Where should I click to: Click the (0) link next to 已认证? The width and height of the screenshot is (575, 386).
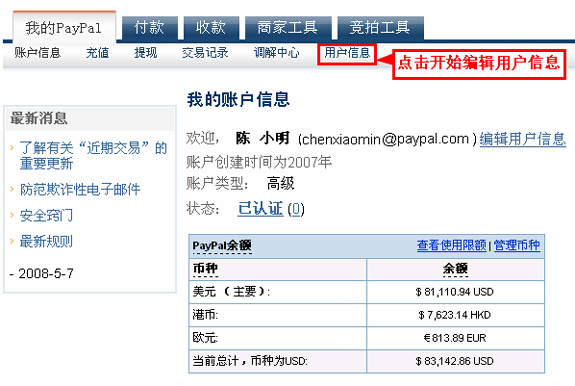coord(296,209)
